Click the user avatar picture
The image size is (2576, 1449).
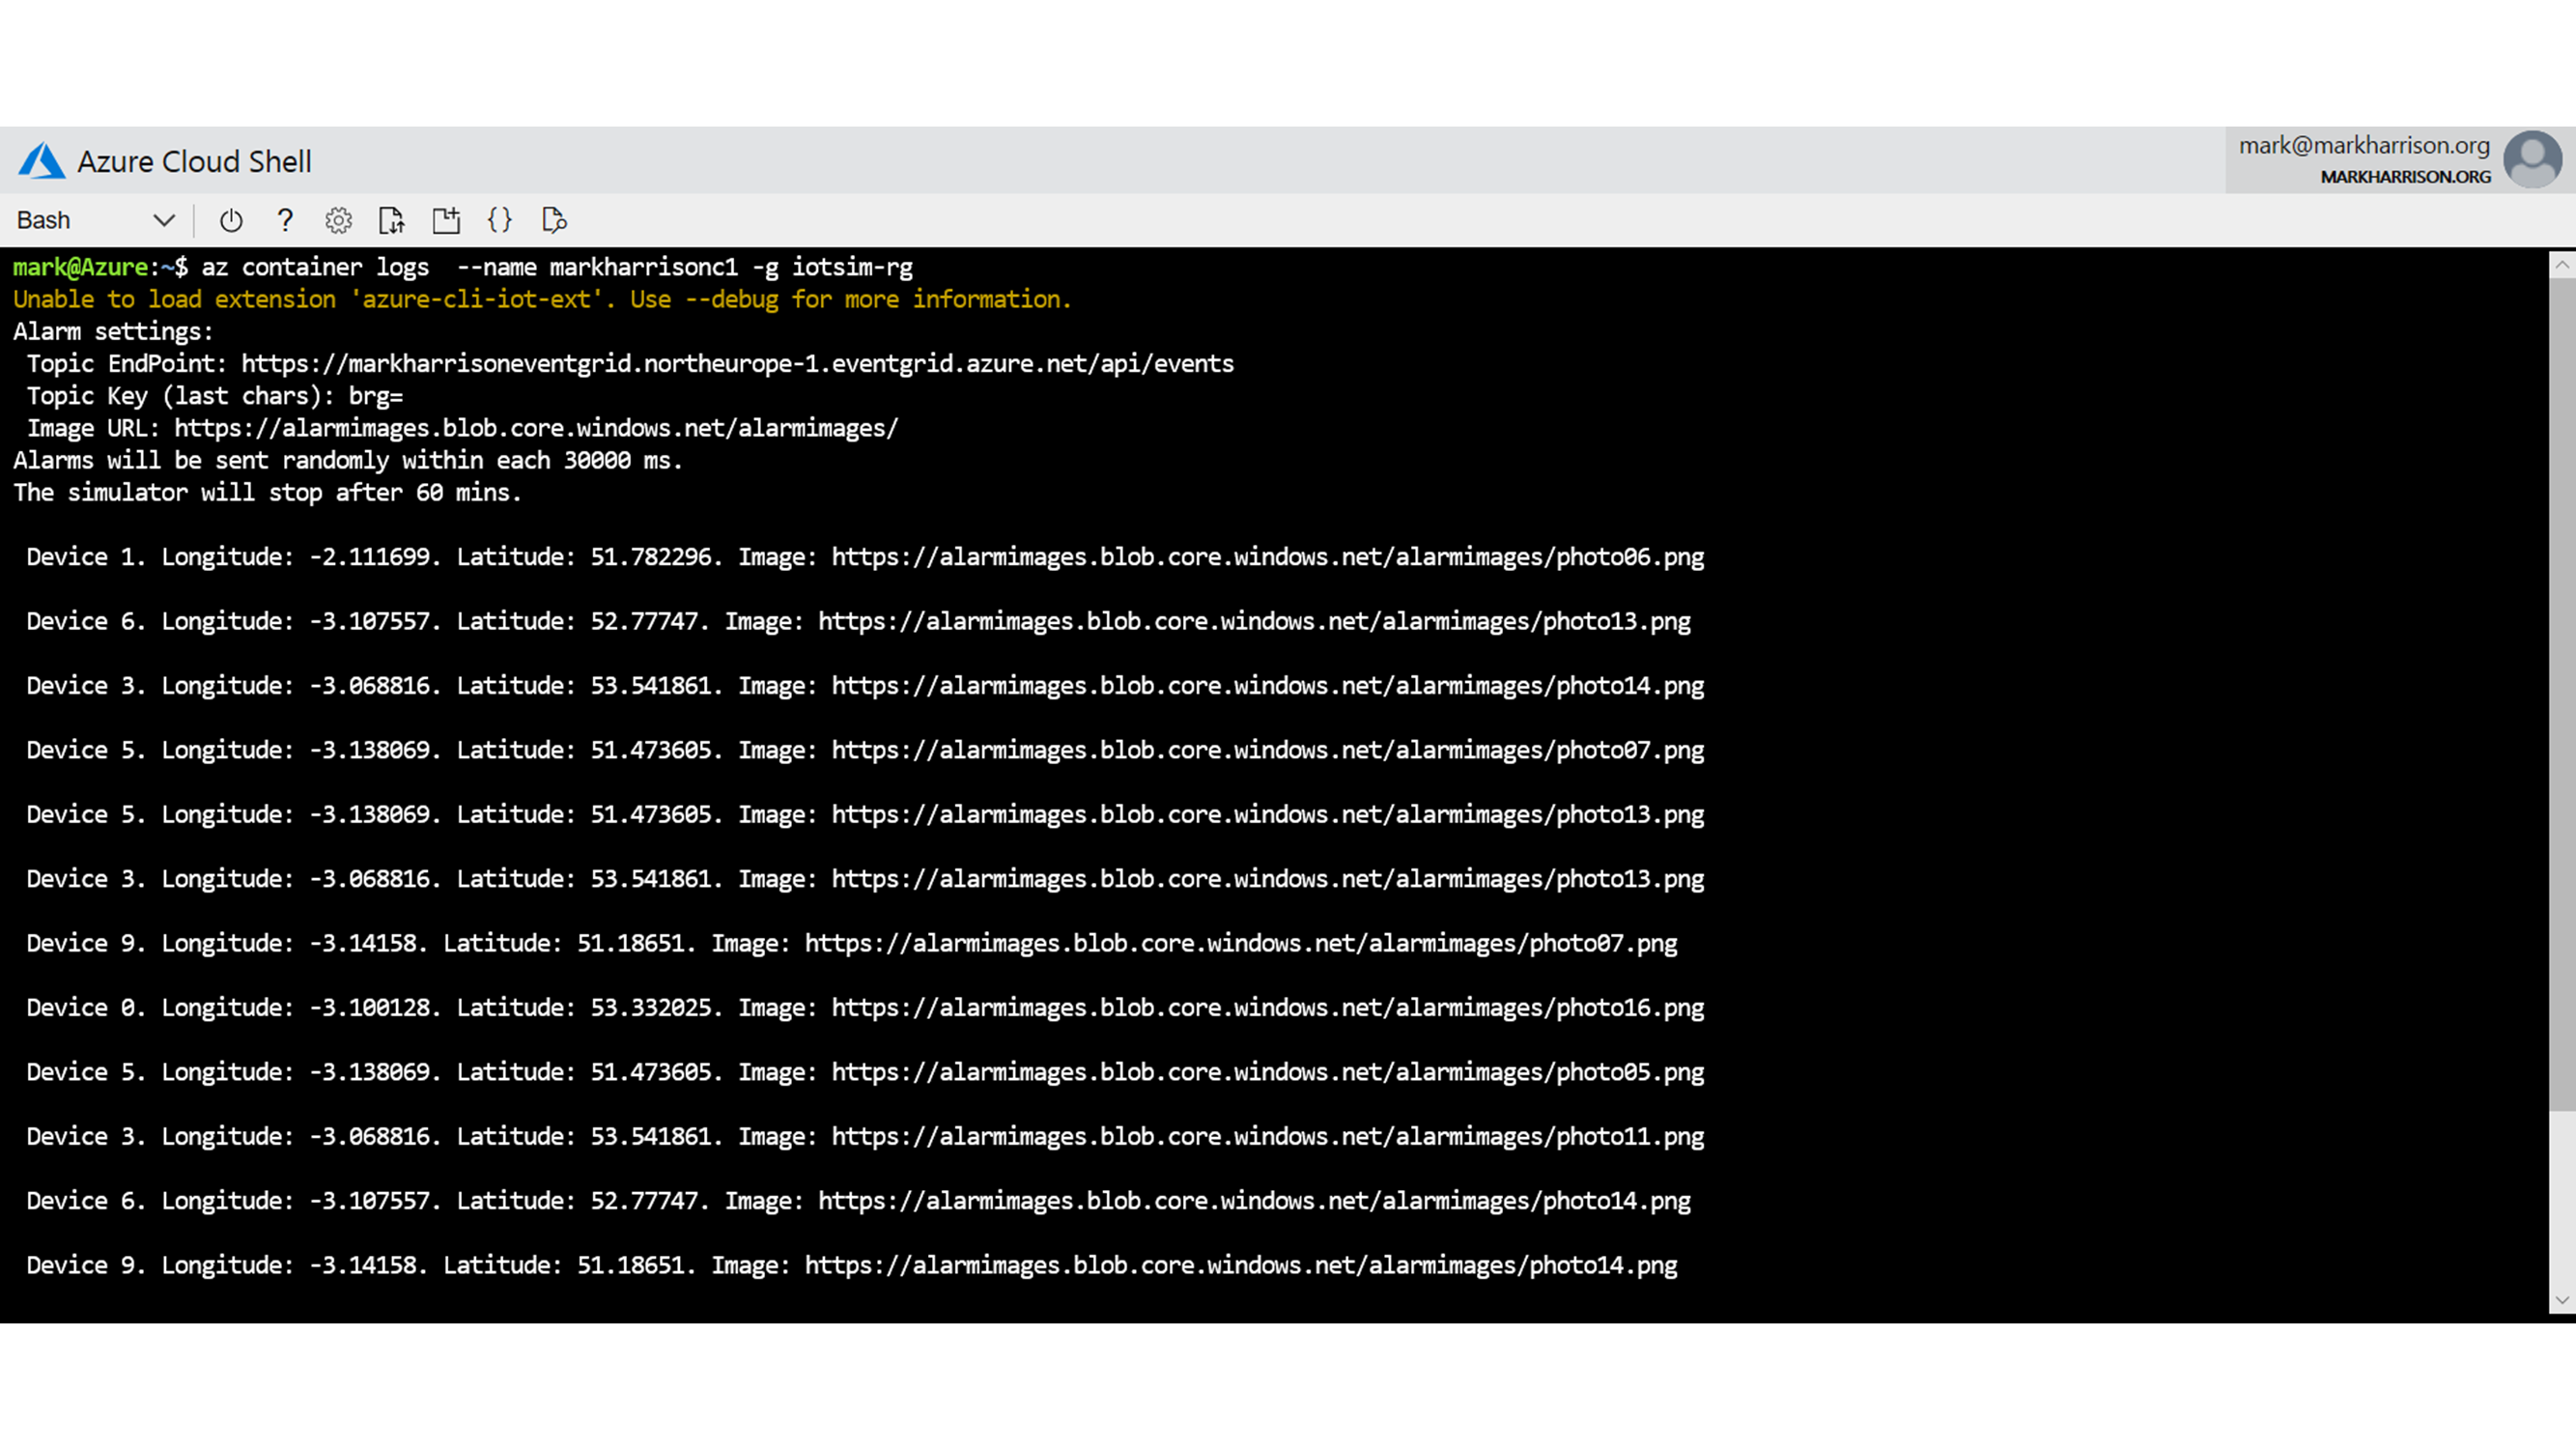click(x=2531, y=160)
